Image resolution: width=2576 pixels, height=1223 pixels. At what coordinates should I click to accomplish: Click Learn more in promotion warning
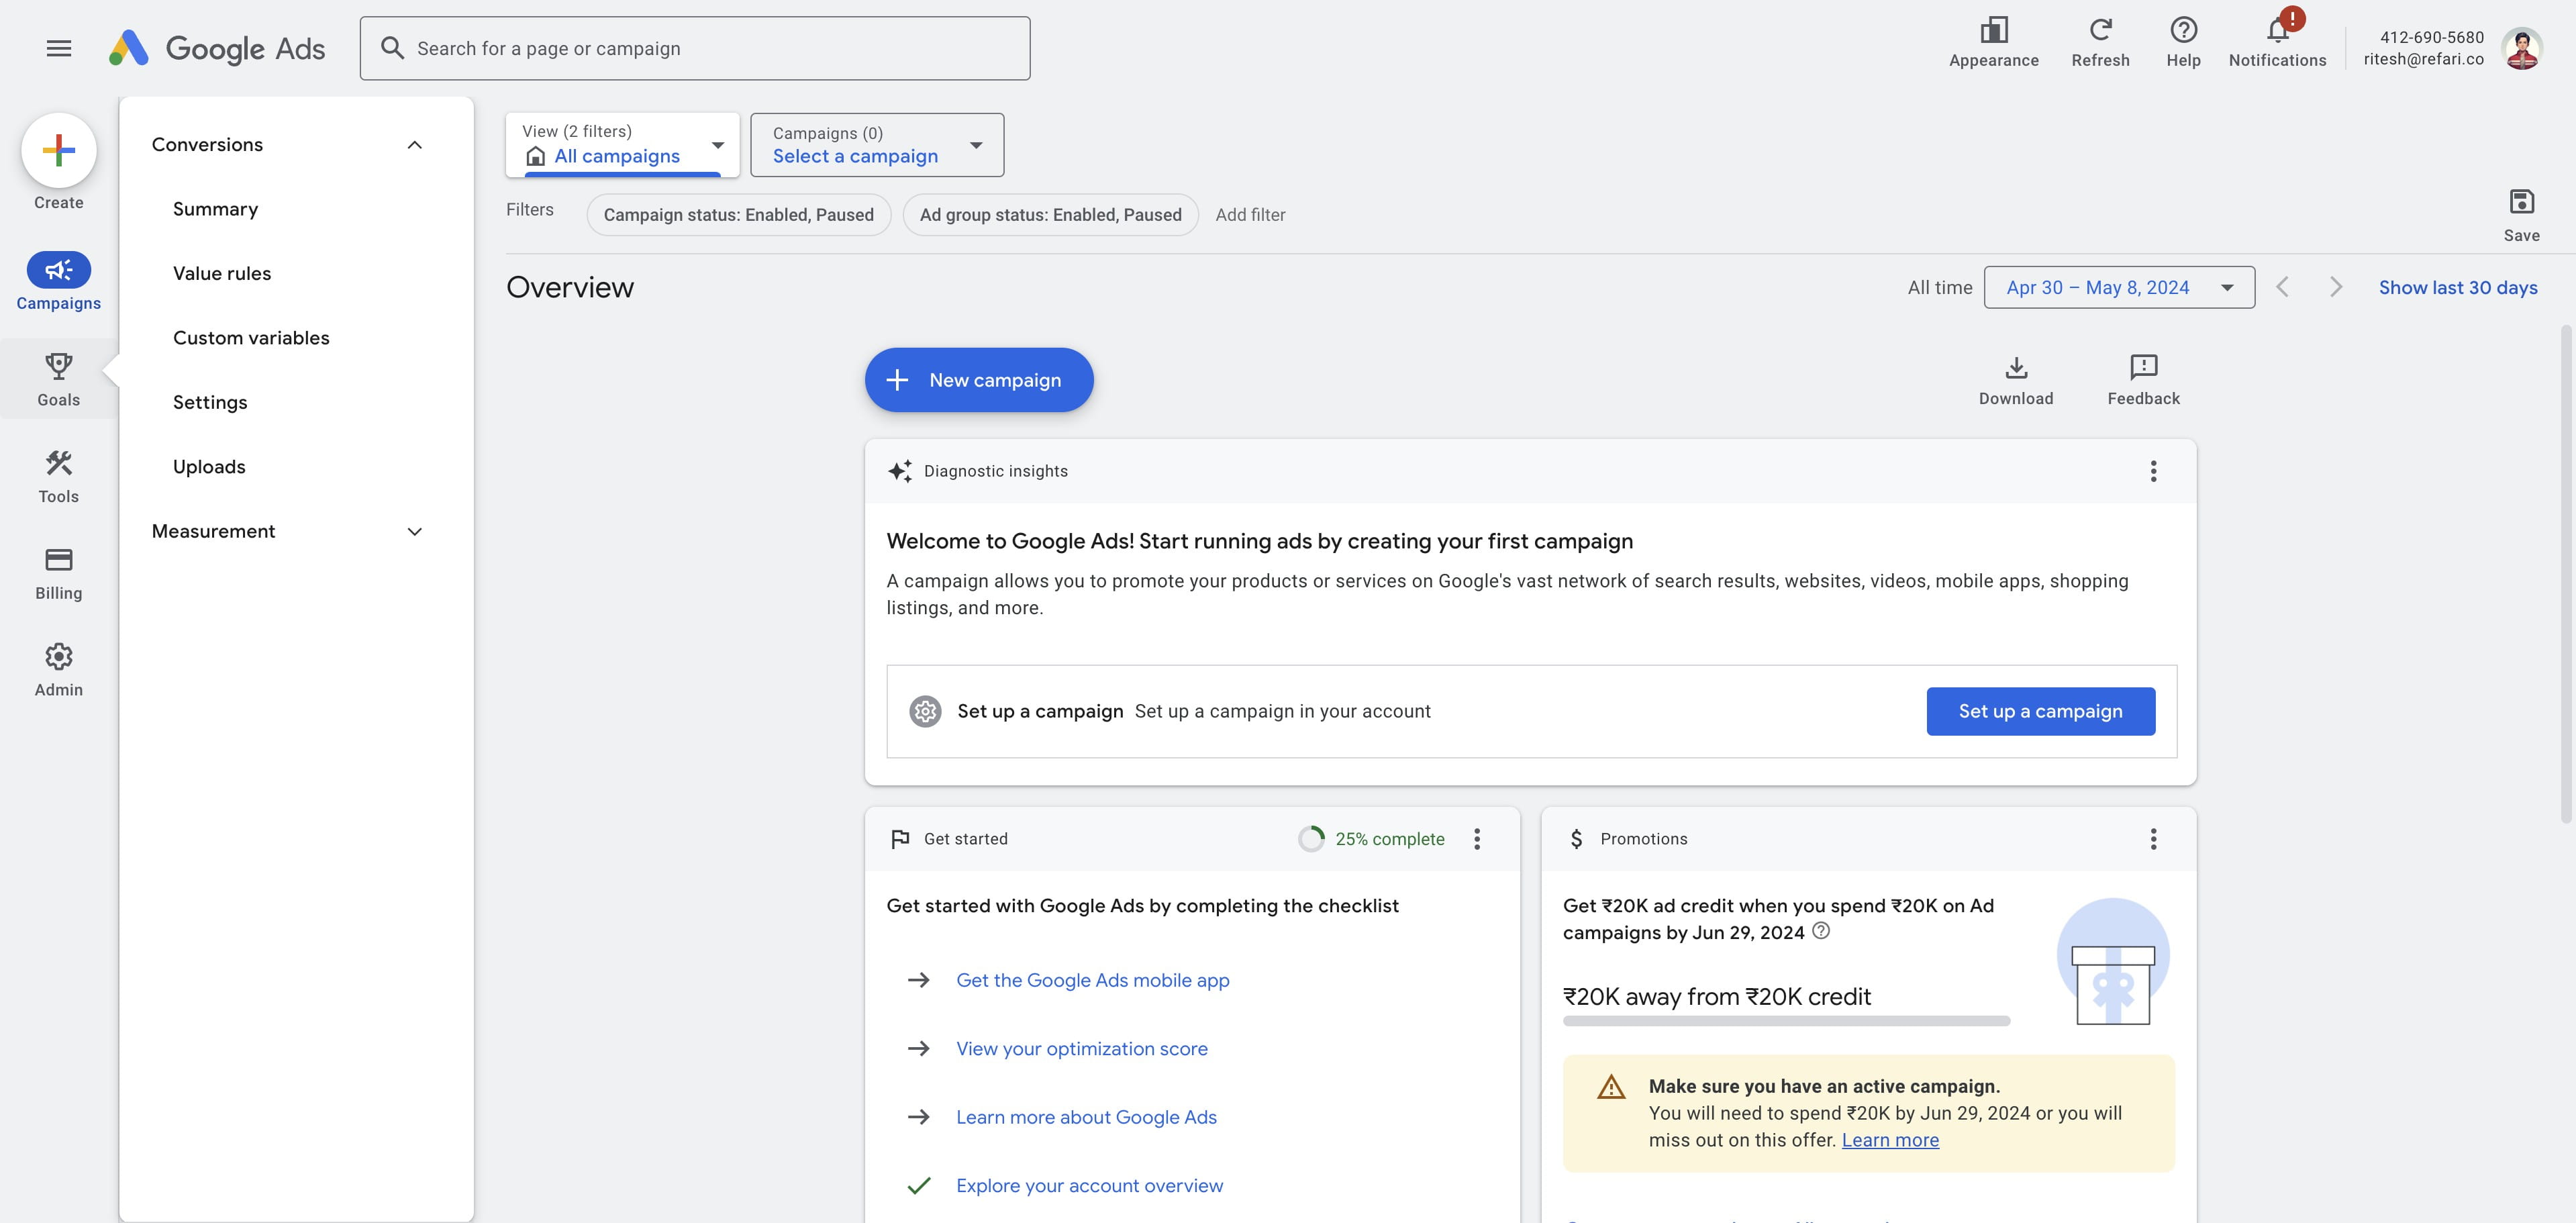[1889, 1140]
